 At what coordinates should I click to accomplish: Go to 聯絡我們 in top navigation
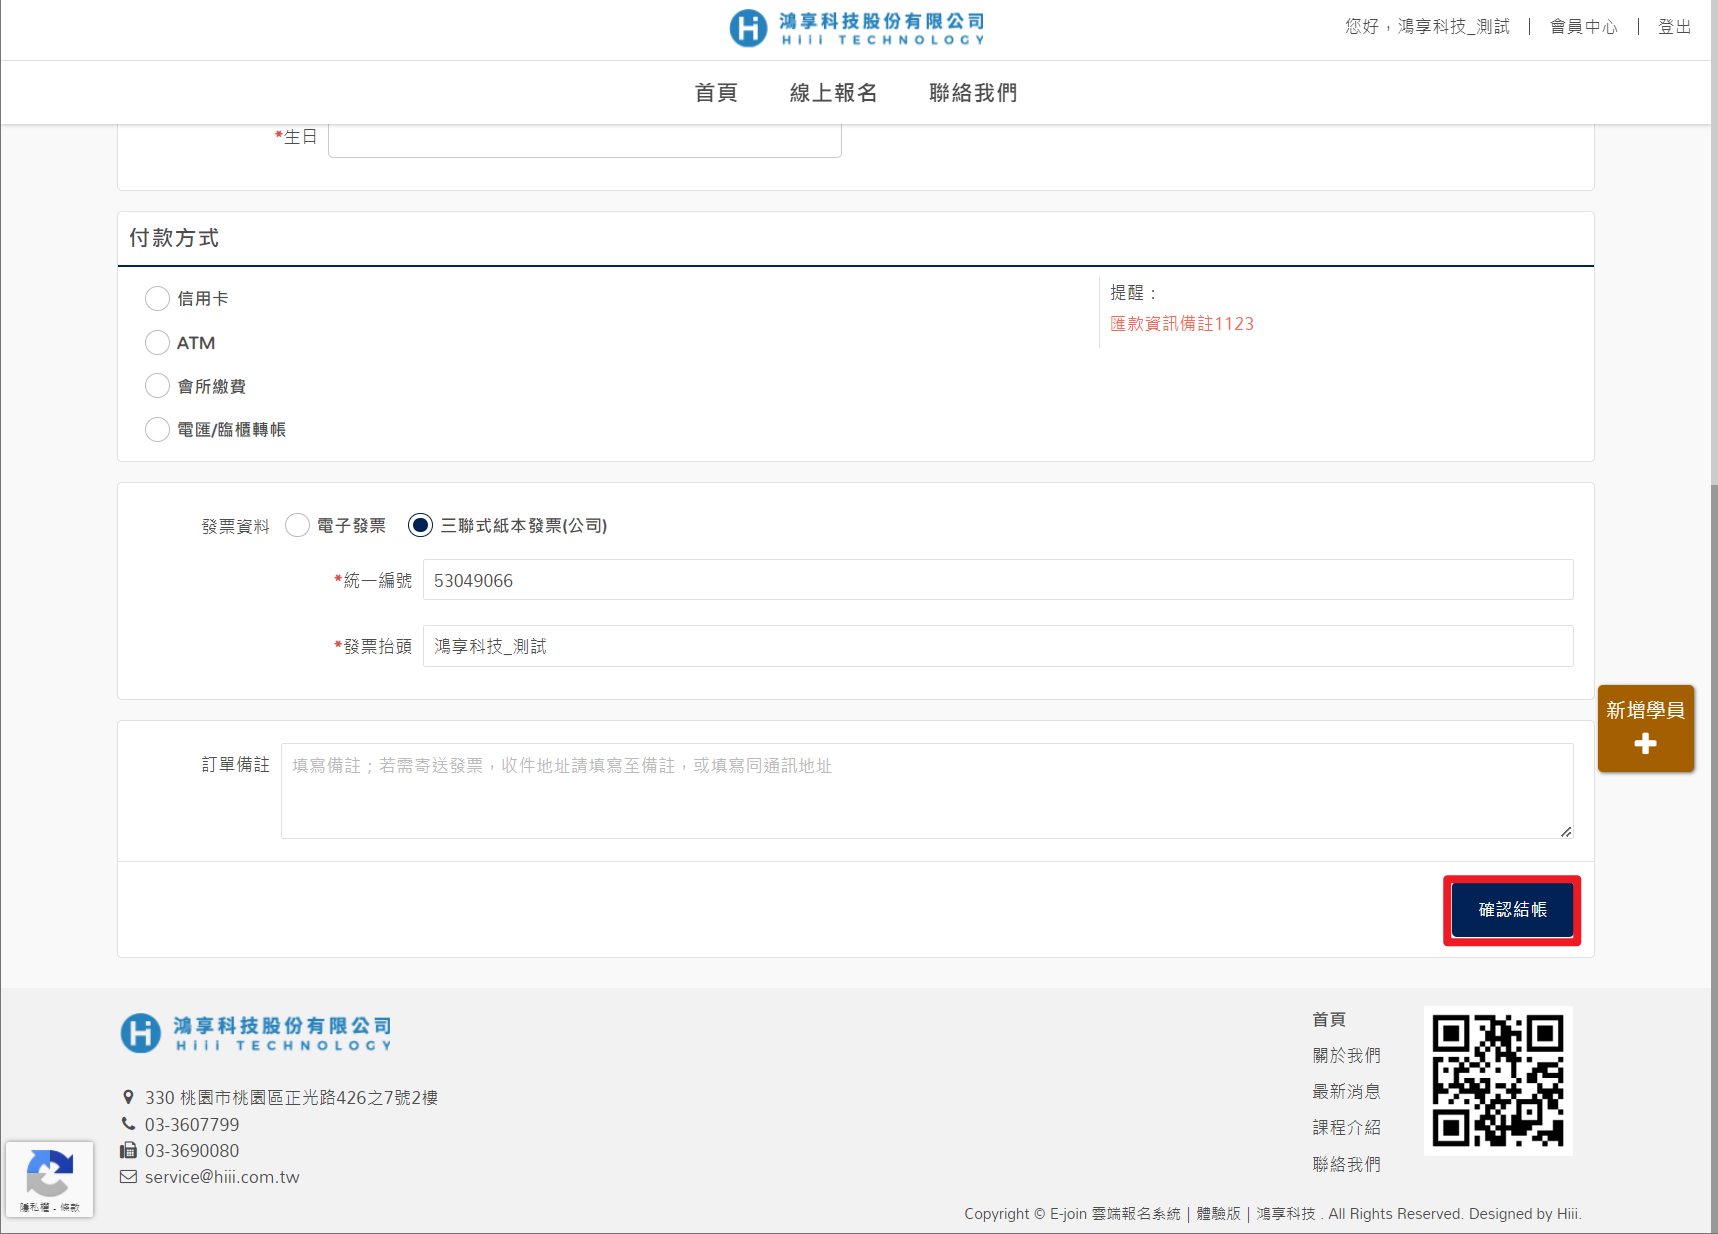point(972,93)
